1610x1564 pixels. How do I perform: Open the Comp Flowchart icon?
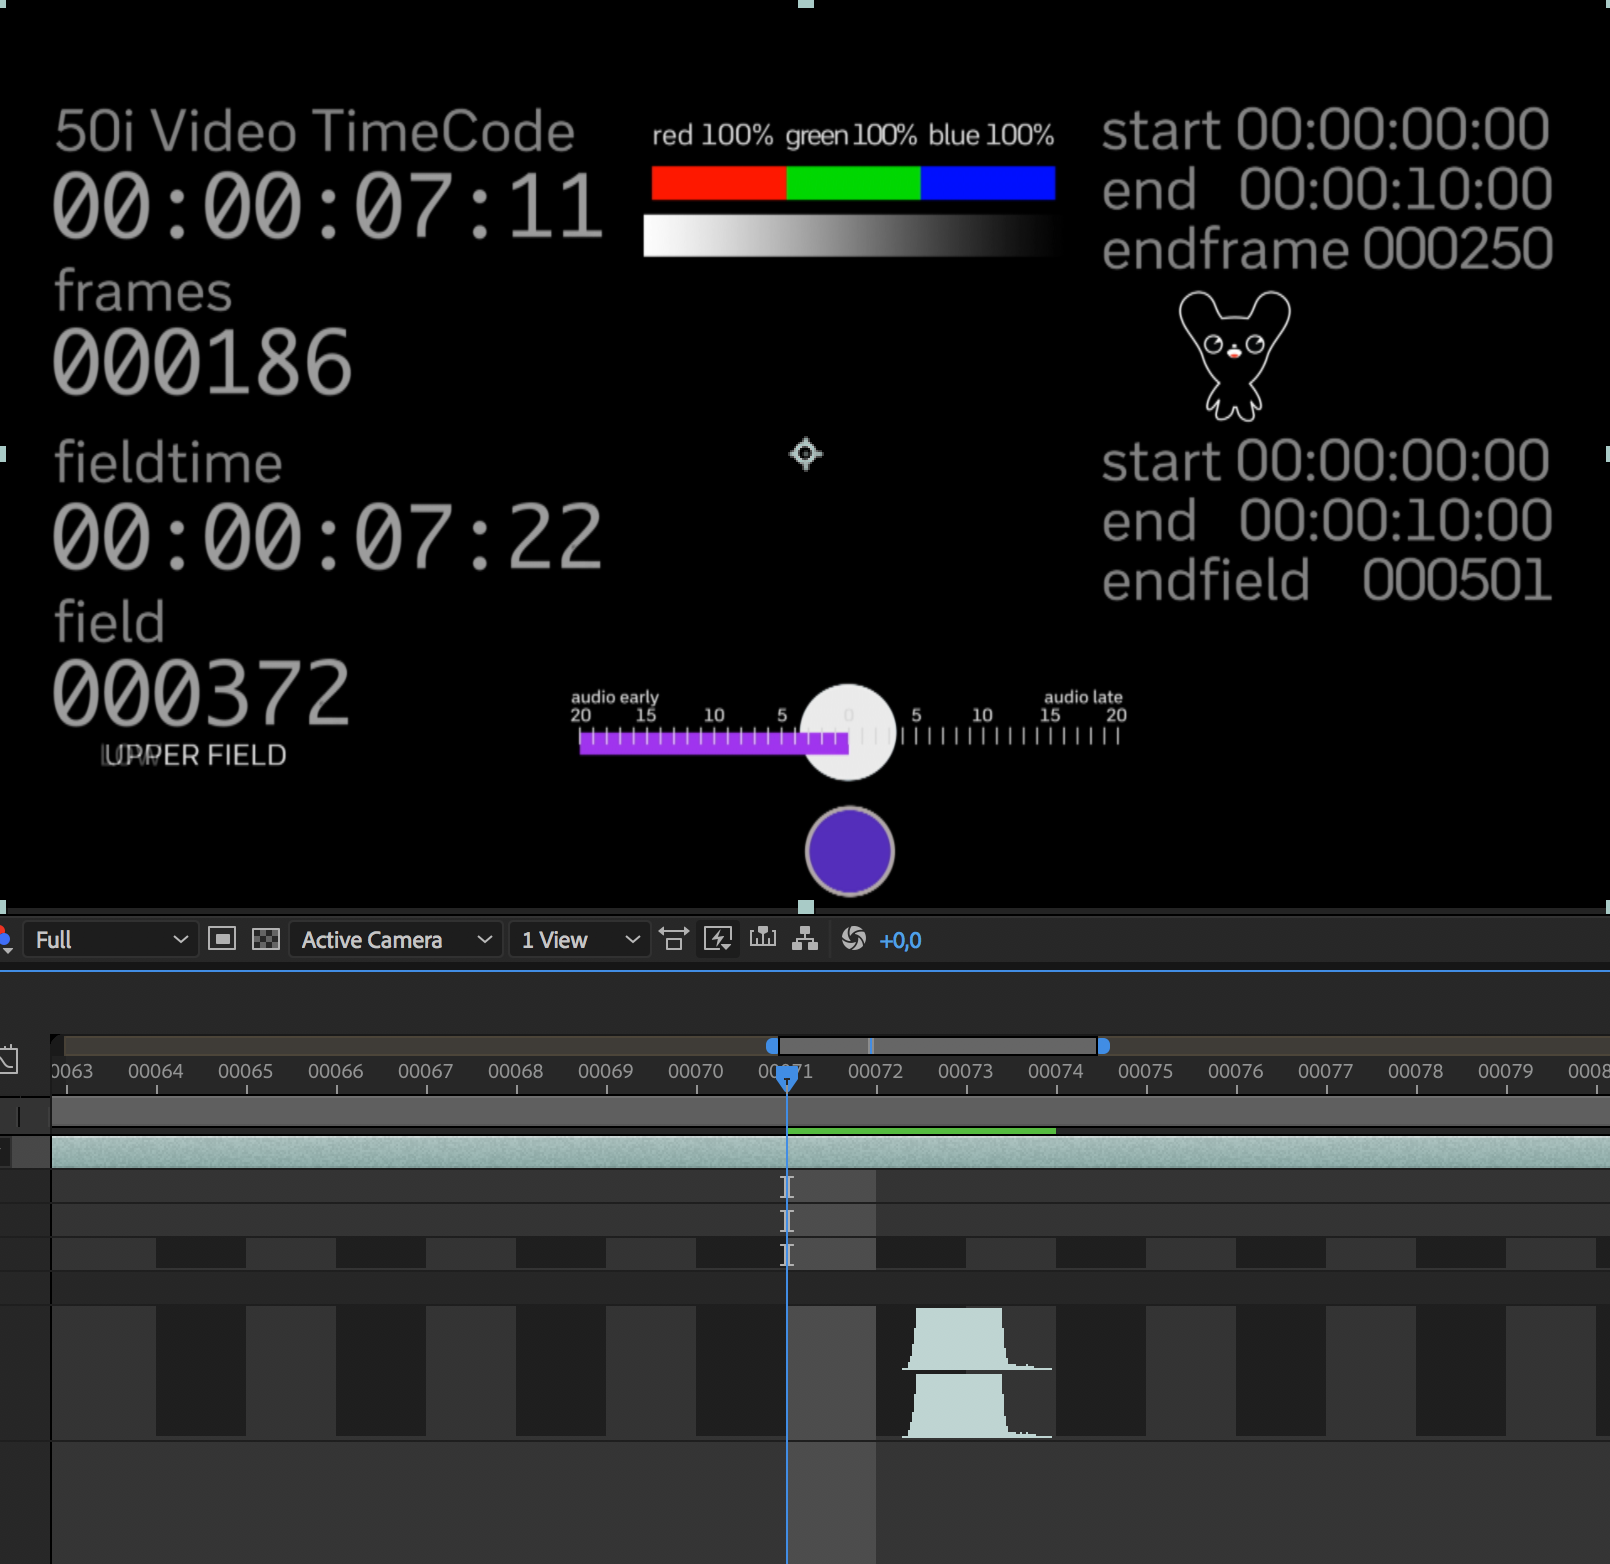pyautogui.click(x=805, y=938)
